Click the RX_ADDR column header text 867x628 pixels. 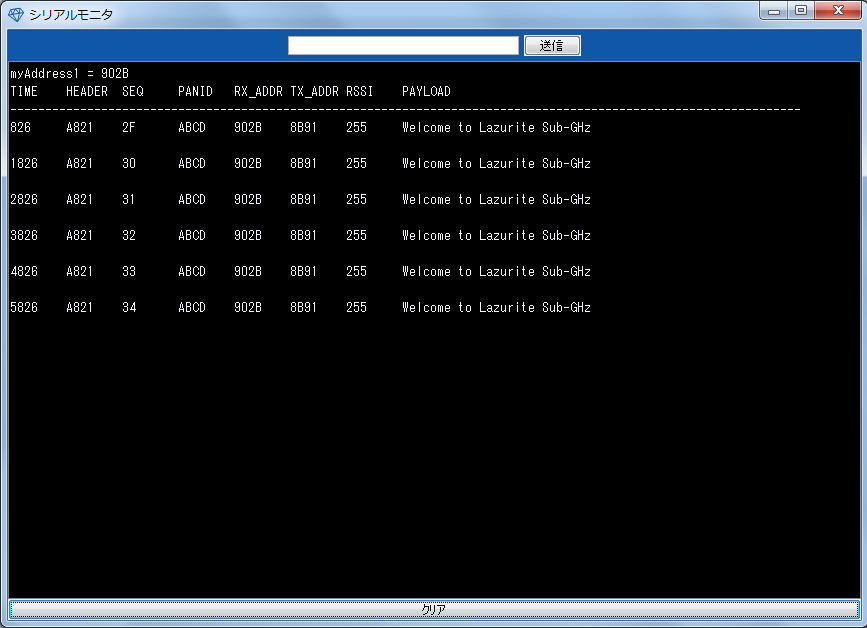click(x=258, y=91)
